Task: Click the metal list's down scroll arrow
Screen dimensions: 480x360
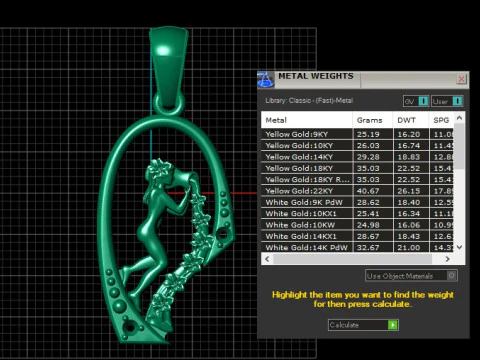Action: (459, 247)
